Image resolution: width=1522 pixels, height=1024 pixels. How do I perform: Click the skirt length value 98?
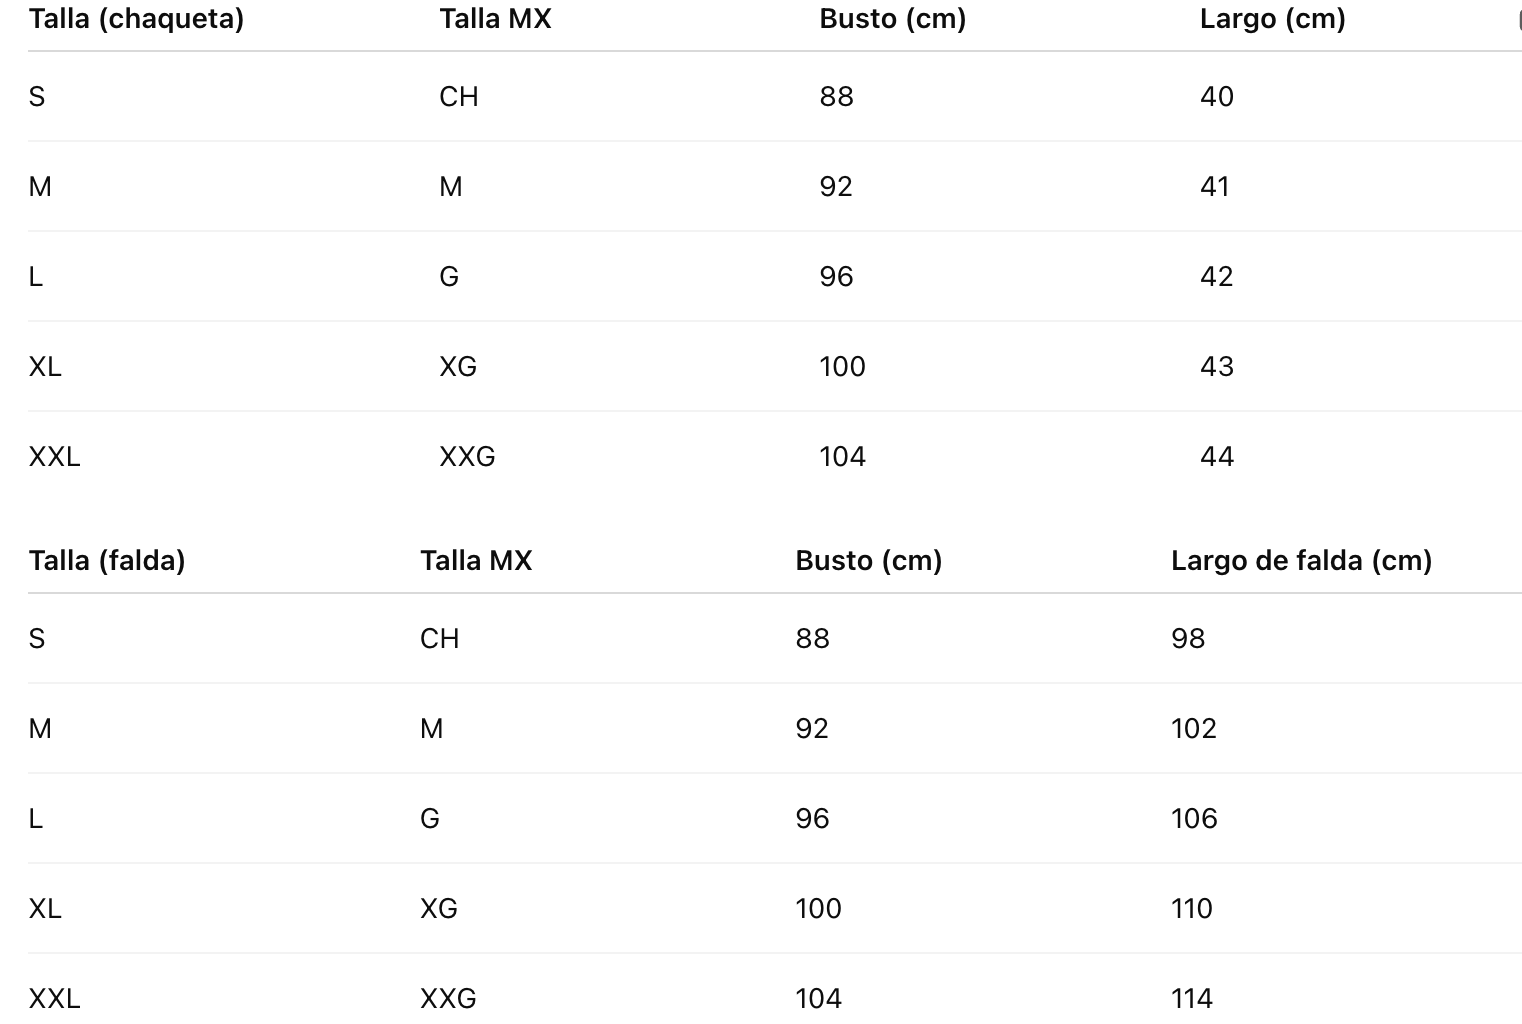point(1188,639)
